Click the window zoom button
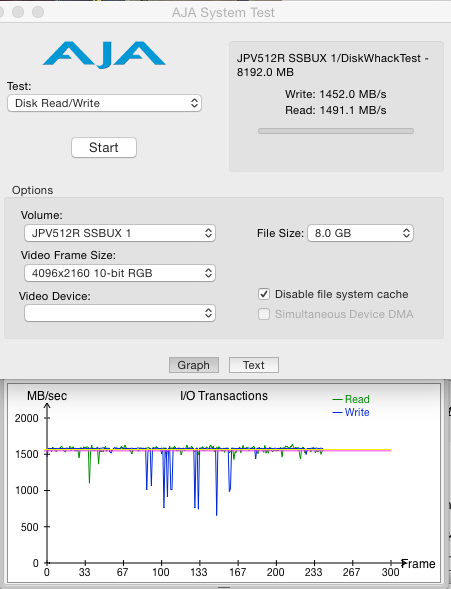Image resolution: width=451 pixels, height=589 pixels. coord(38,12)
